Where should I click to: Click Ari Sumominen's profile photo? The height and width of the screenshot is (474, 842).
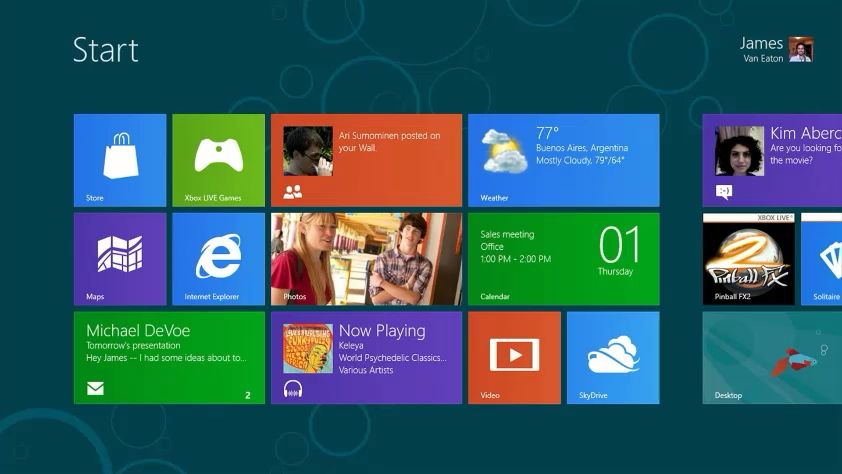(308, 151)
